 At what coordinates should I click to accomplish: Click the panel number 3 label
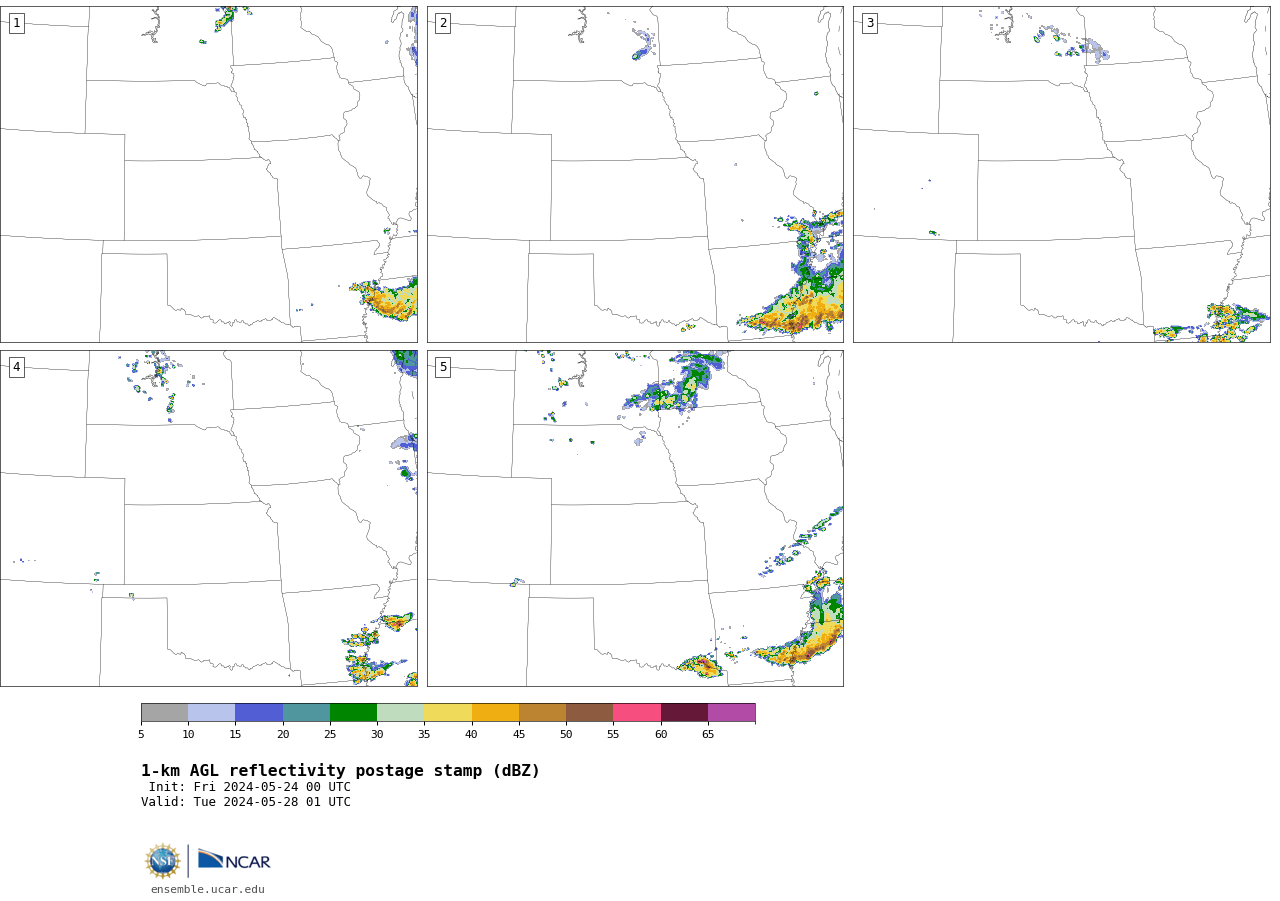click(869, 23)
